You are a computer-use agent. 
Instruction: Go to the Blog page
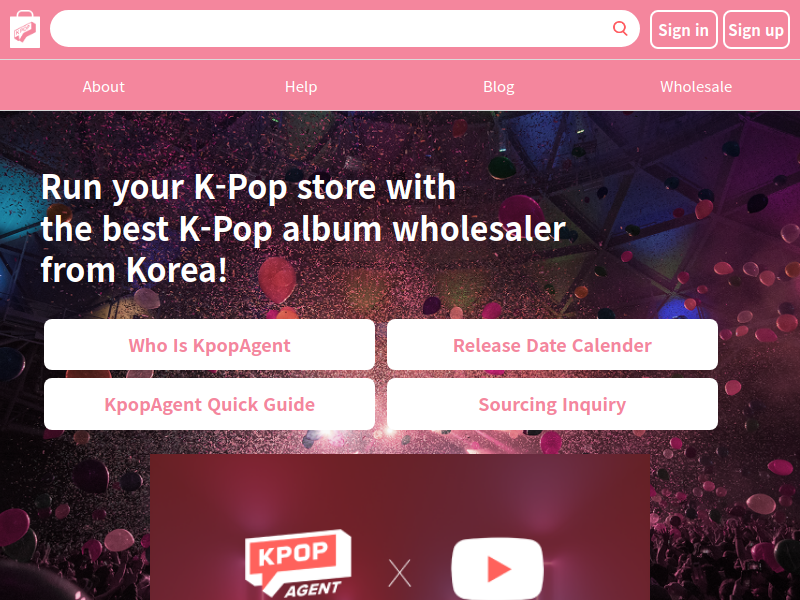[x=498, y=87]
